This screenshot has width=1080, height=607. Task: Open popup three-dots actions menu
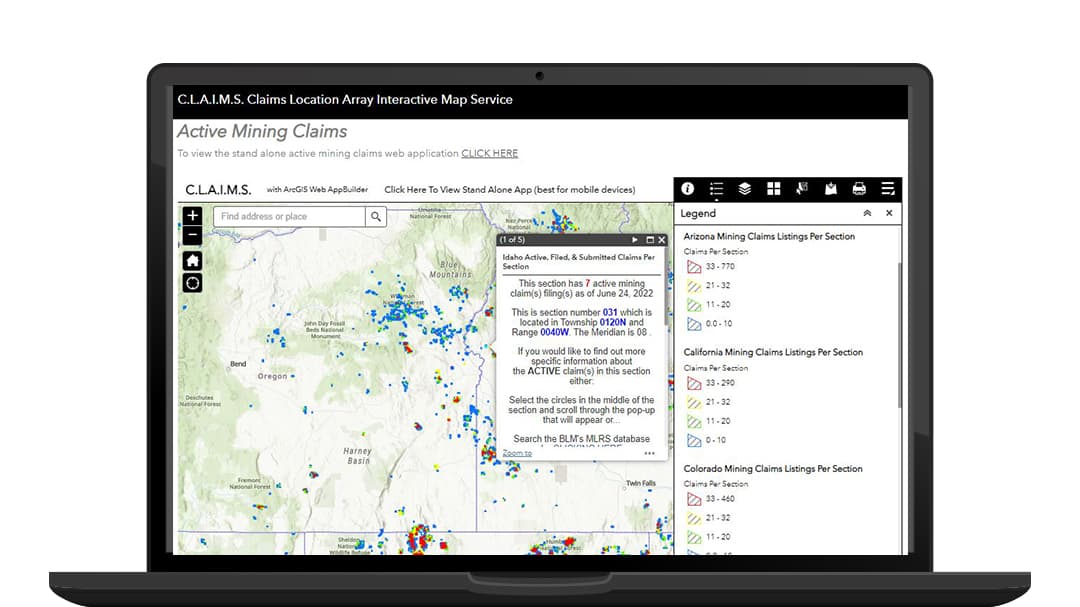(649, 453)
